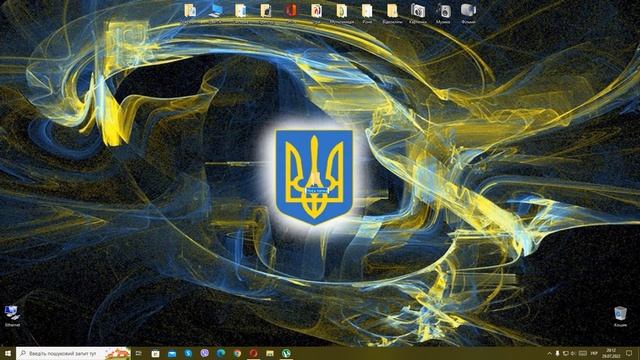This screenshot has width=640, height=360.
Task: Open the Windows Start menu
Action: (x=8, y=353)
